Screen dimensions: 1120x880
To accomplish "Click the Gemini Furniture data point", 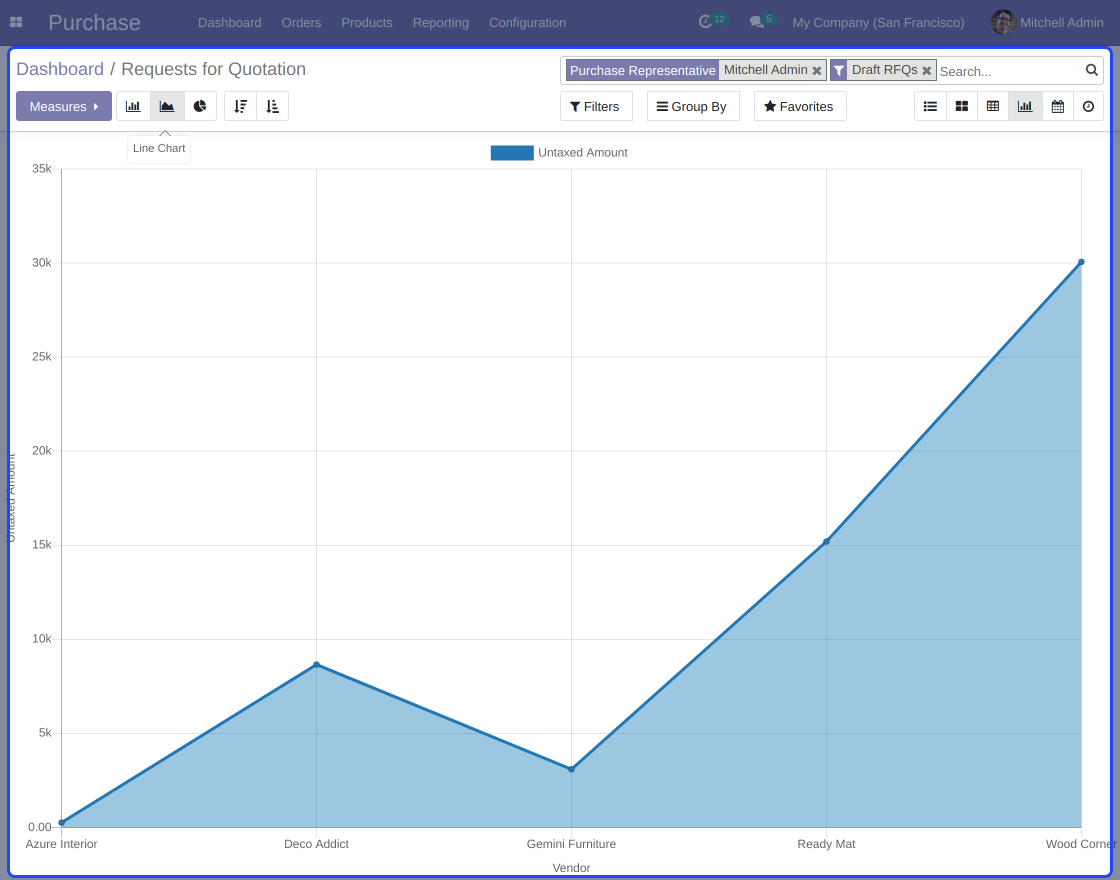I will [571, 769].
